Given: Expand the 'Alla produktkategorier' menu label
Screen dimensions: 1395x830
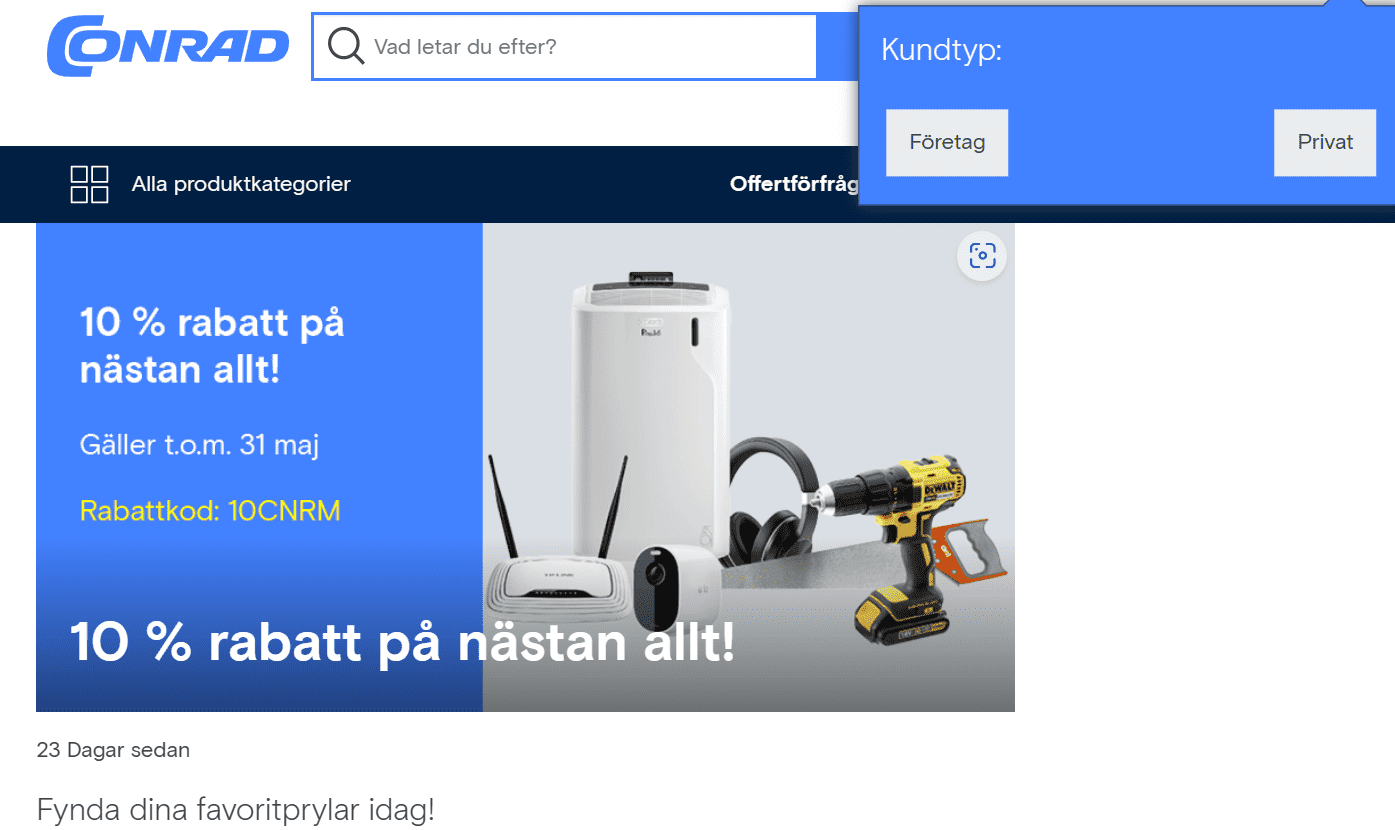Looking at the screenshot, I should coord(241,184).
